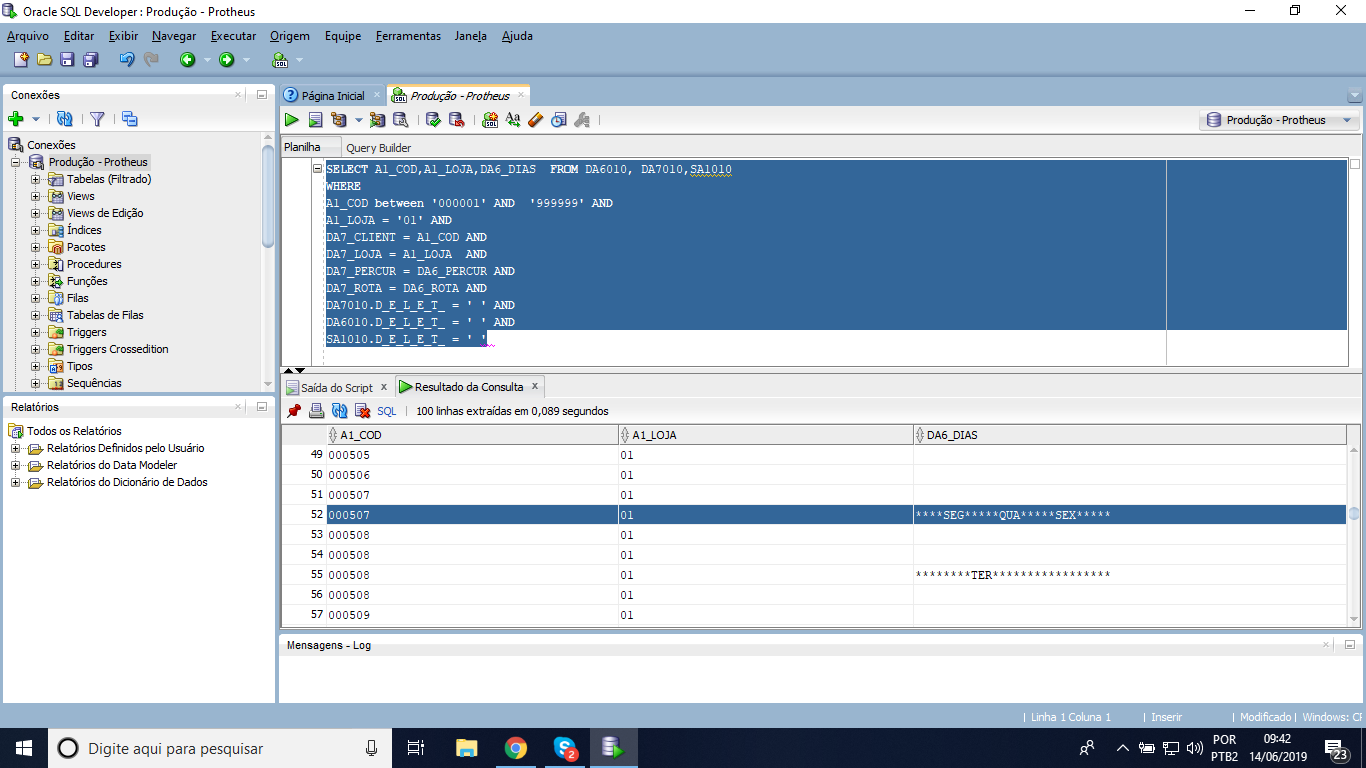This screenshot has width=1366, height=768.
Task: Run the SQL statement with green play button
Action: [x=292, y=120]
